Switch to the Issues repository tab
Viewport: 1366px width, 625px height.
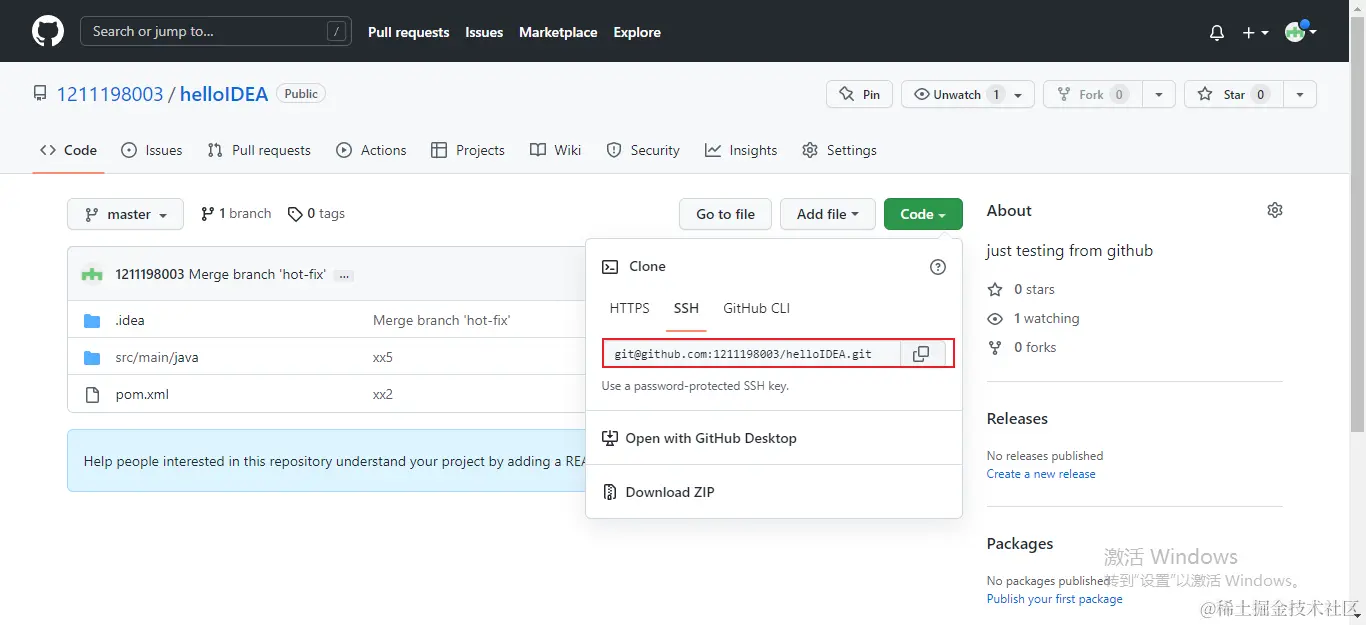(x=152, y=150)
